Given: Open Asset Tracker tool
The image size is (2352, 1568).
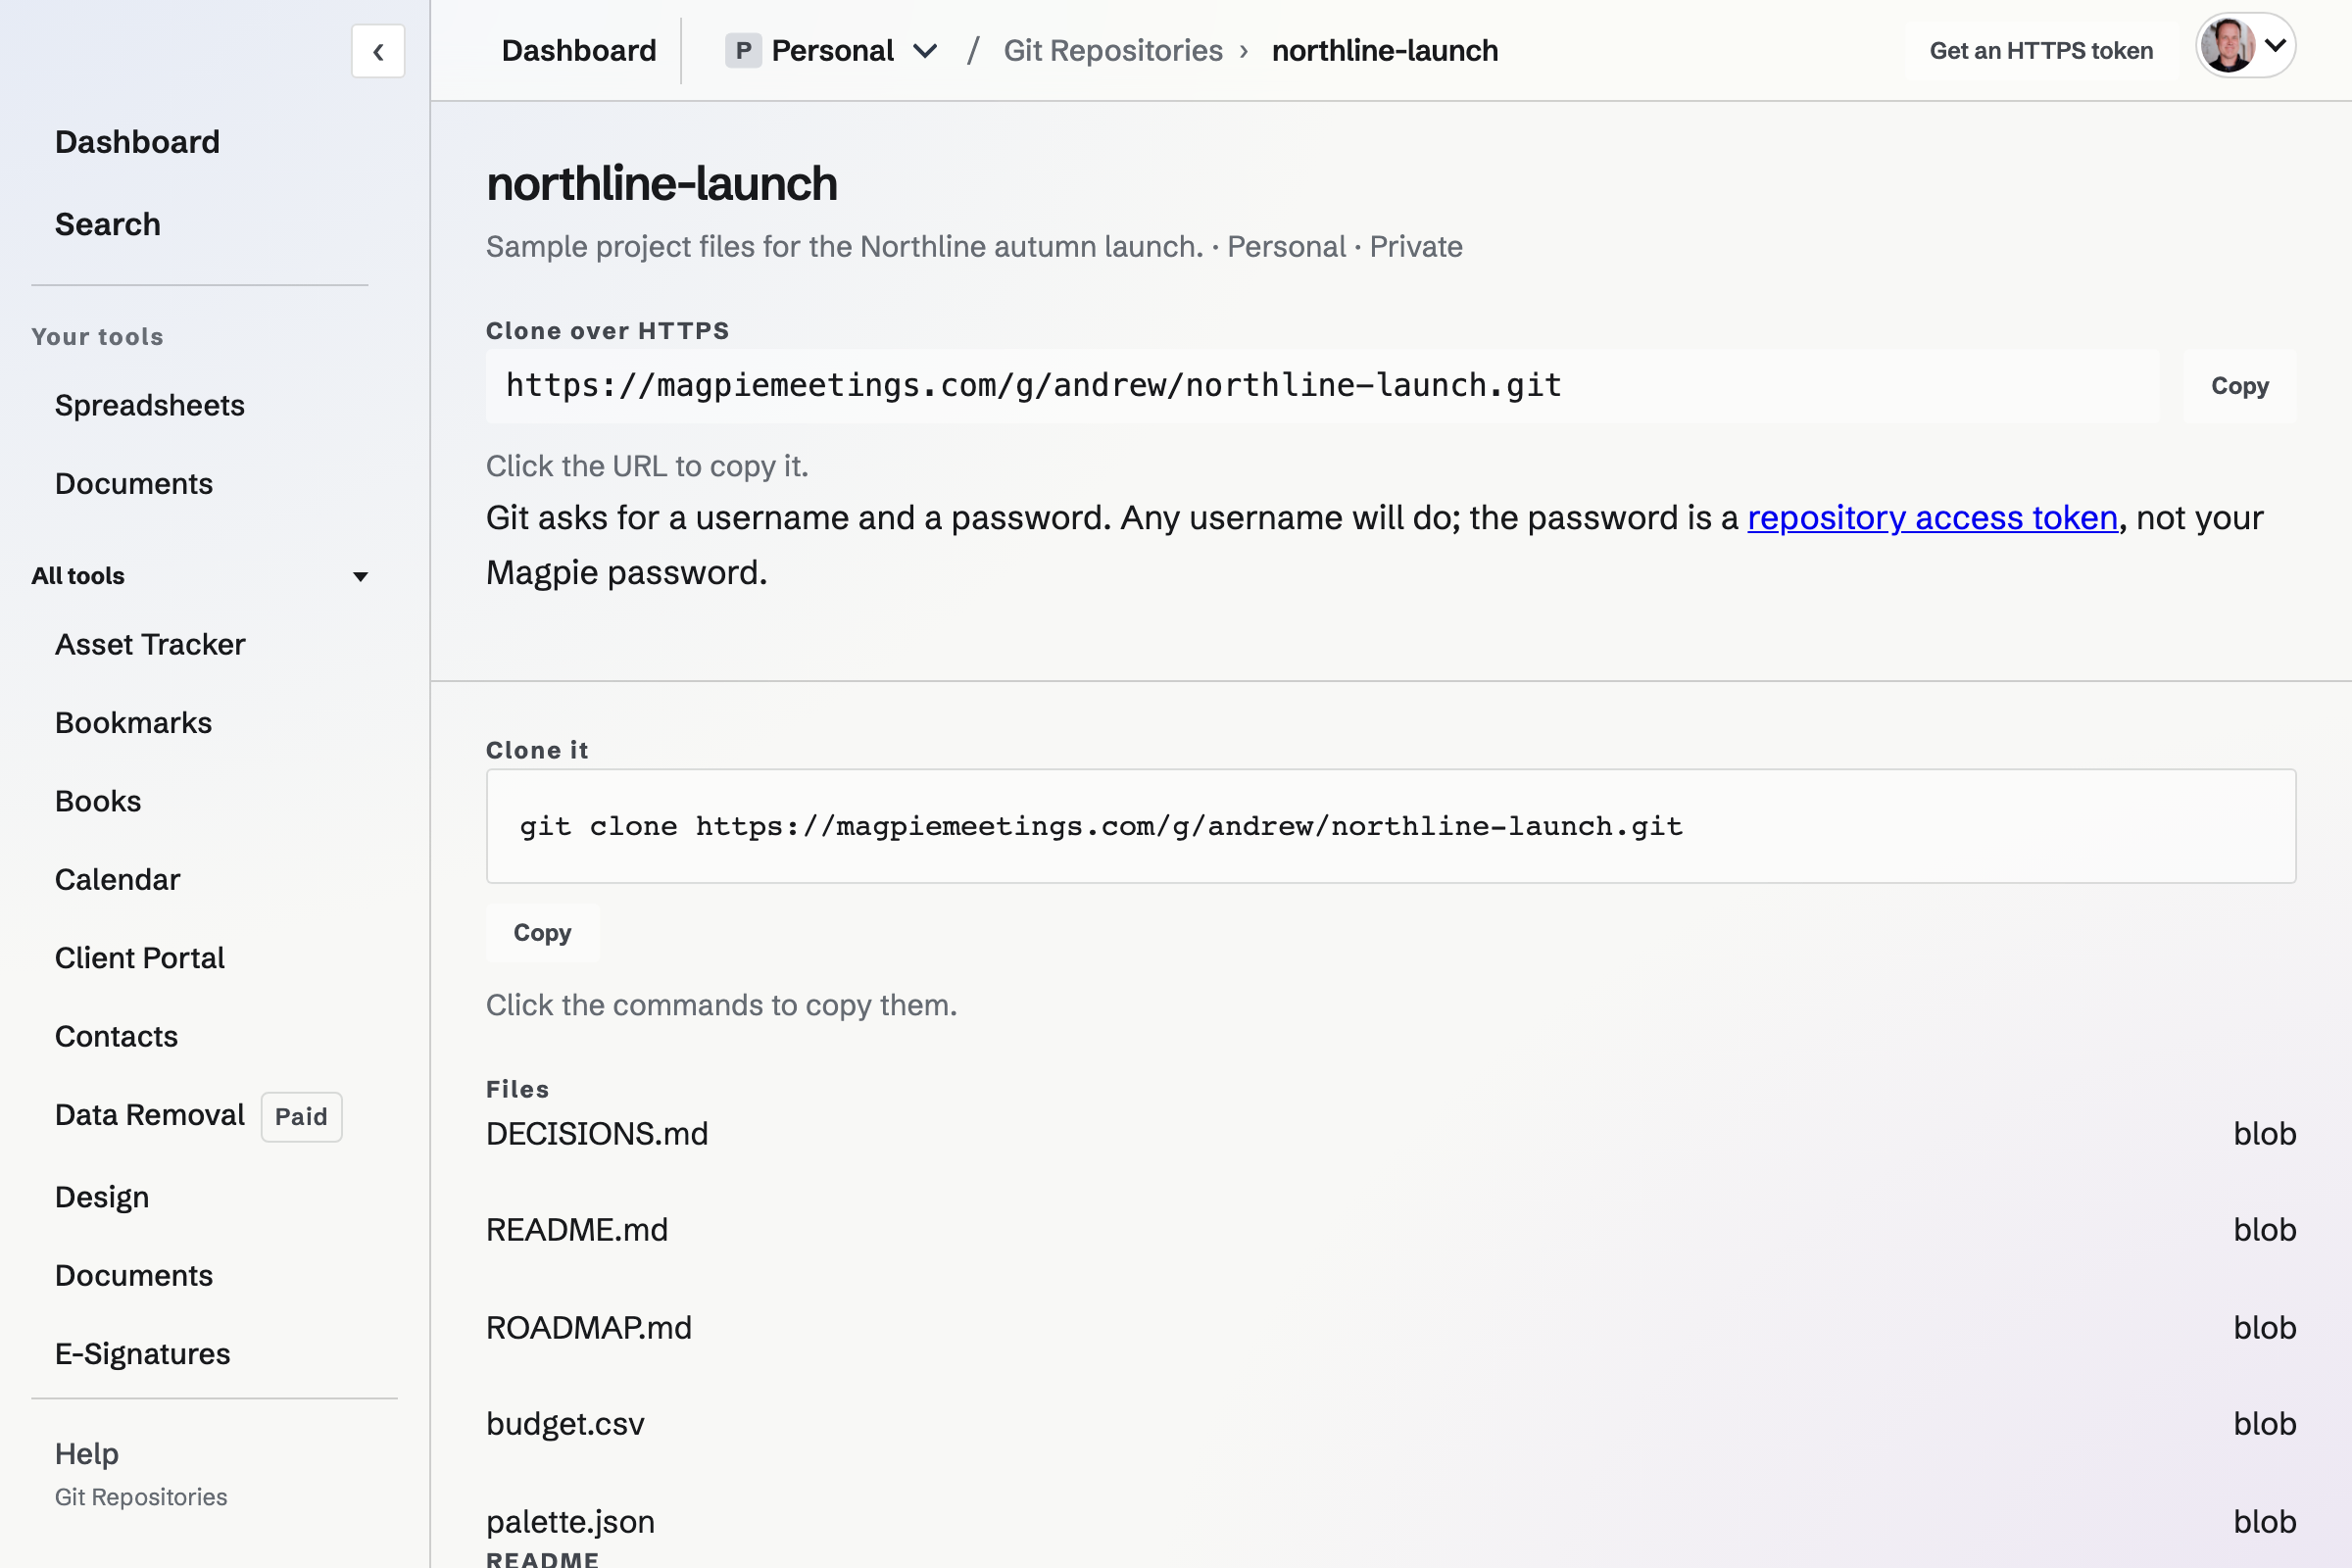Looking at the screenshot, I should click(x=150, y=645).
